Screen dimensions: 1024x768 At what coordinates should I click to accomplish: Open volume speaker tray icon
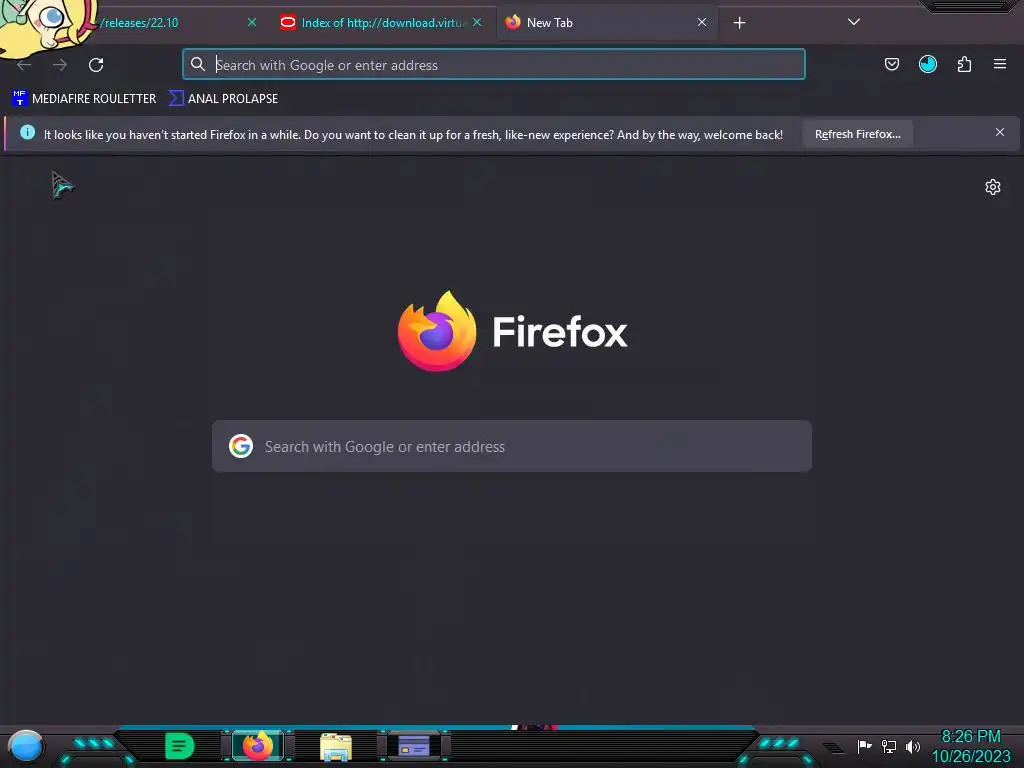(912, 746)
